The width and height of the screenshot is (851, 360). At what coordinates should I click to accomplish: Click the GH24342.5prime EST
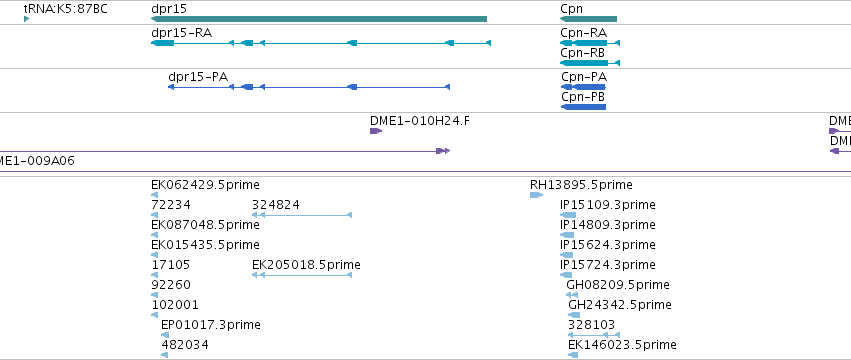pos(574,315)
